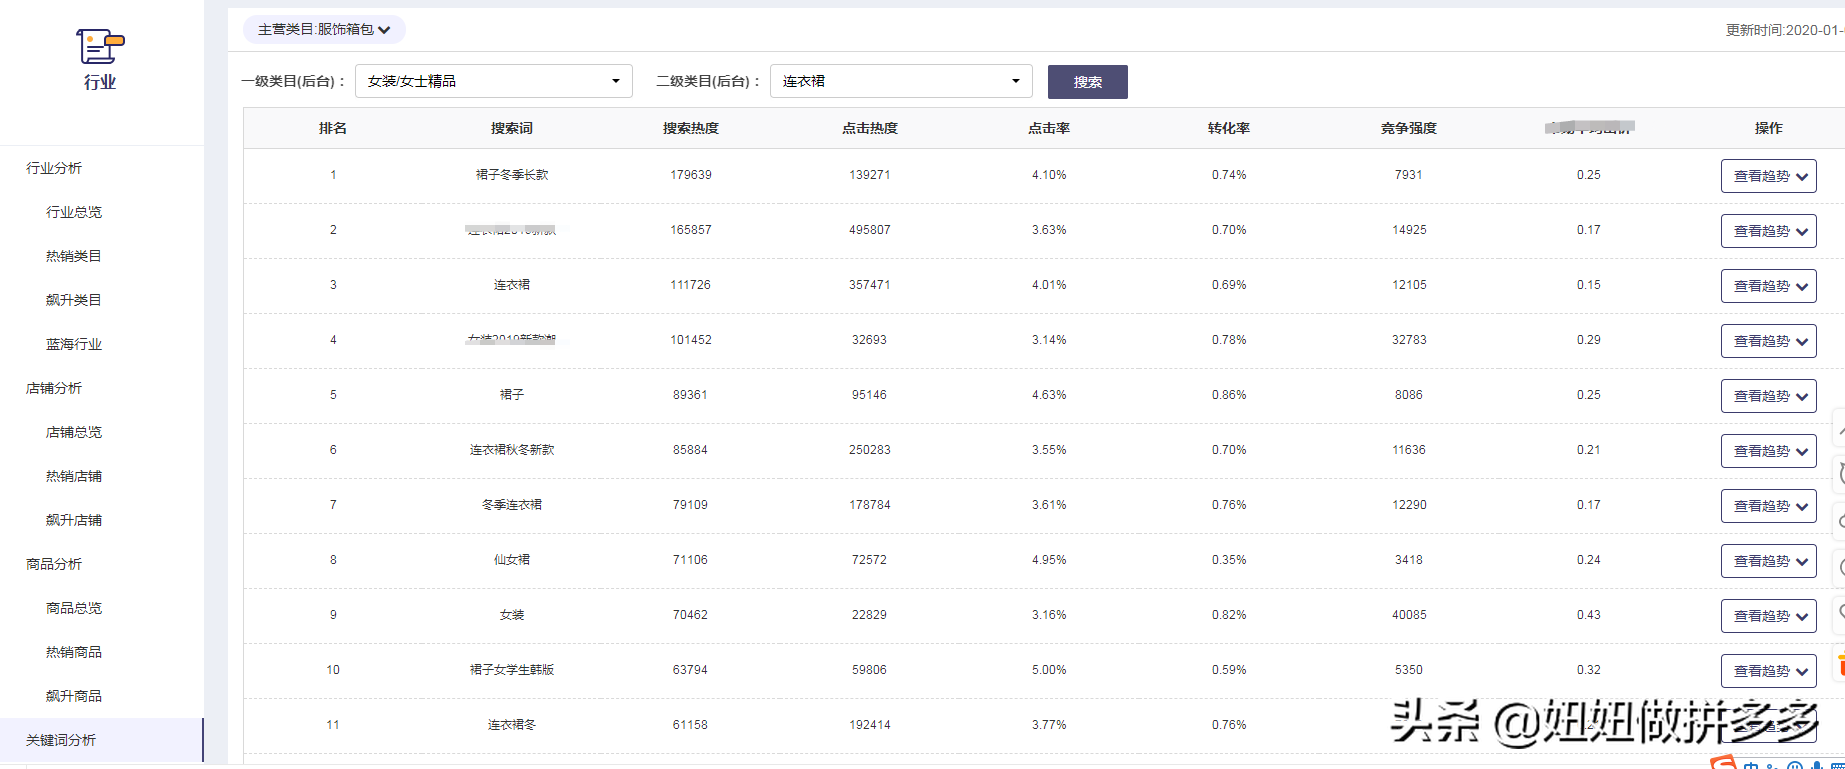Click conversion rate value 0.86%

1229,395
